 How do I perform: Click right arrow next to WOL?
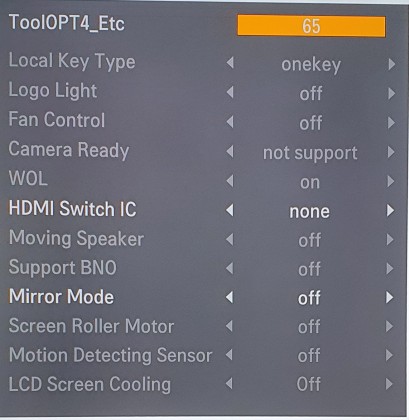click(x=391, y=182)
